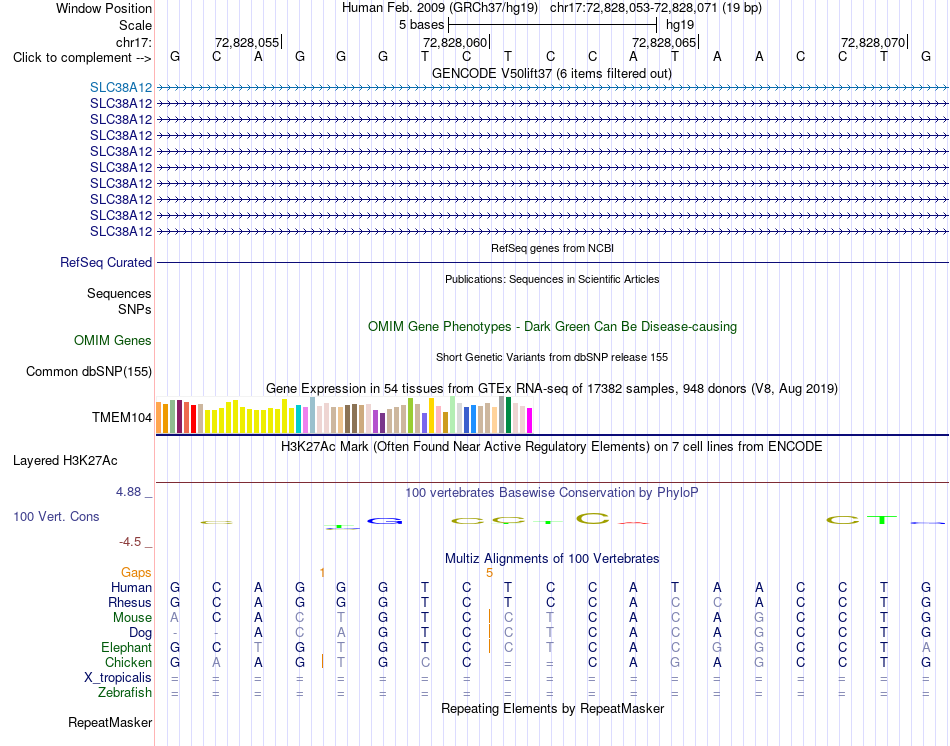Open 'Multiz Alignments of 100 Vertebrates' title
This screenshot has height=746, width=950.
click(x=552, y=559)
